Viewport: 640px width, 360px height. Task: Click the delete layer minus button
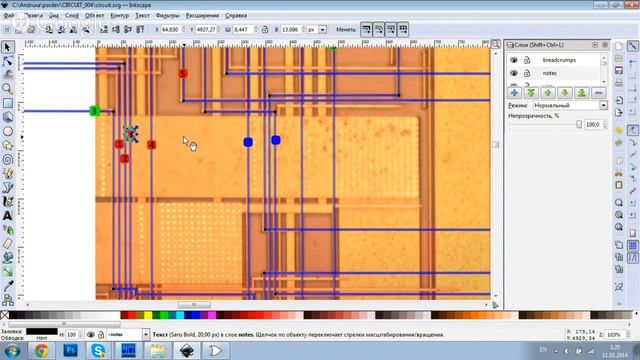tap(598, 93)
